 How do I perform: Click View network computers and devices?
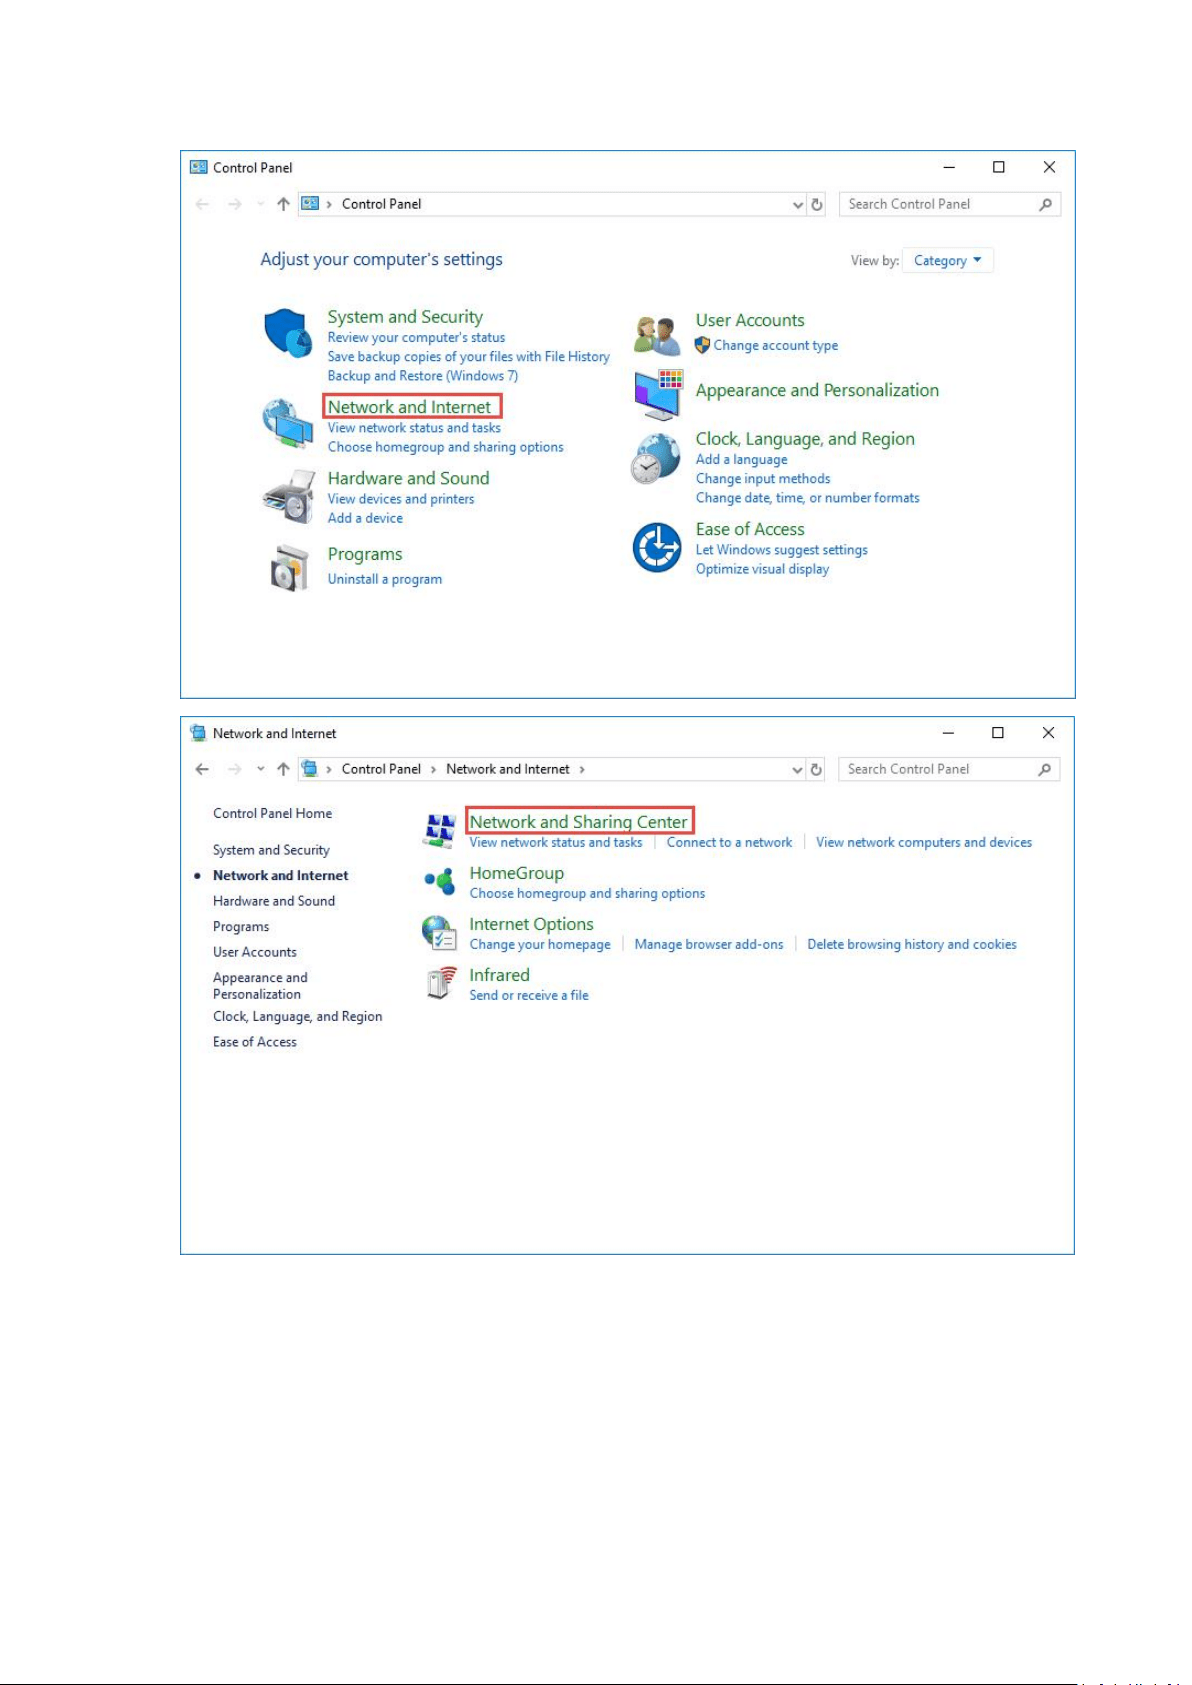(x=924, y=842)
